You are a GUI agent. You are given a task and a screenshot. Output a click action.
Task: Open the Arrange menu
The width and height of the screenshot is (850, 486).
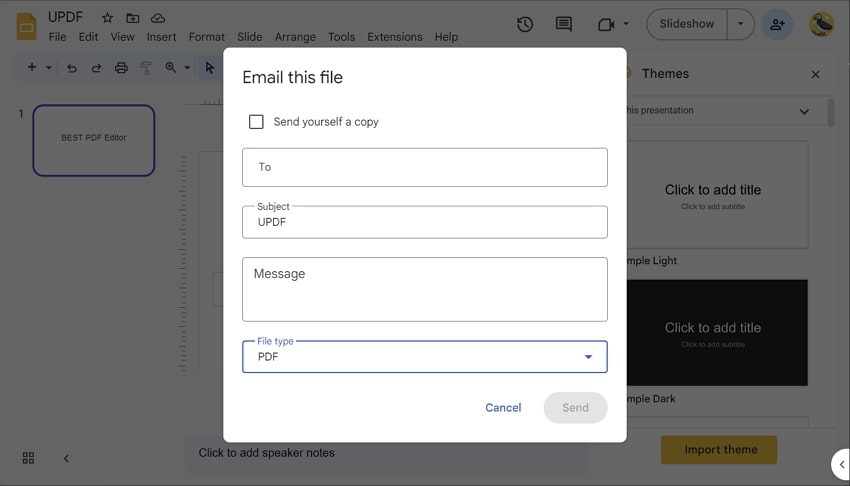point(295,37)
